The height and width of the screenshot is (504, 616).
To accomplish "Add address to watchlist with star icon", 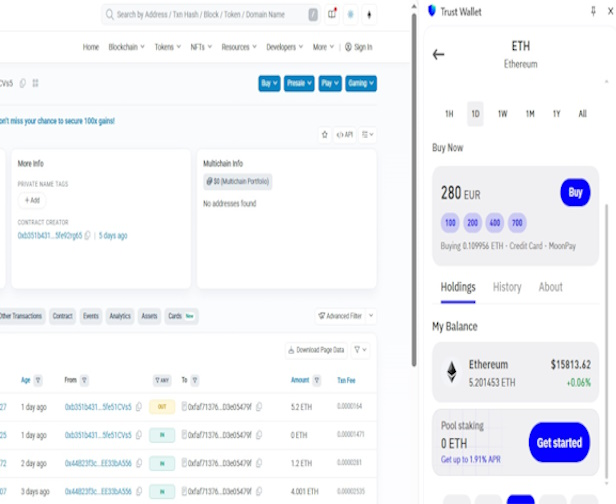I will pyautogui.click(x=324, y=134).
